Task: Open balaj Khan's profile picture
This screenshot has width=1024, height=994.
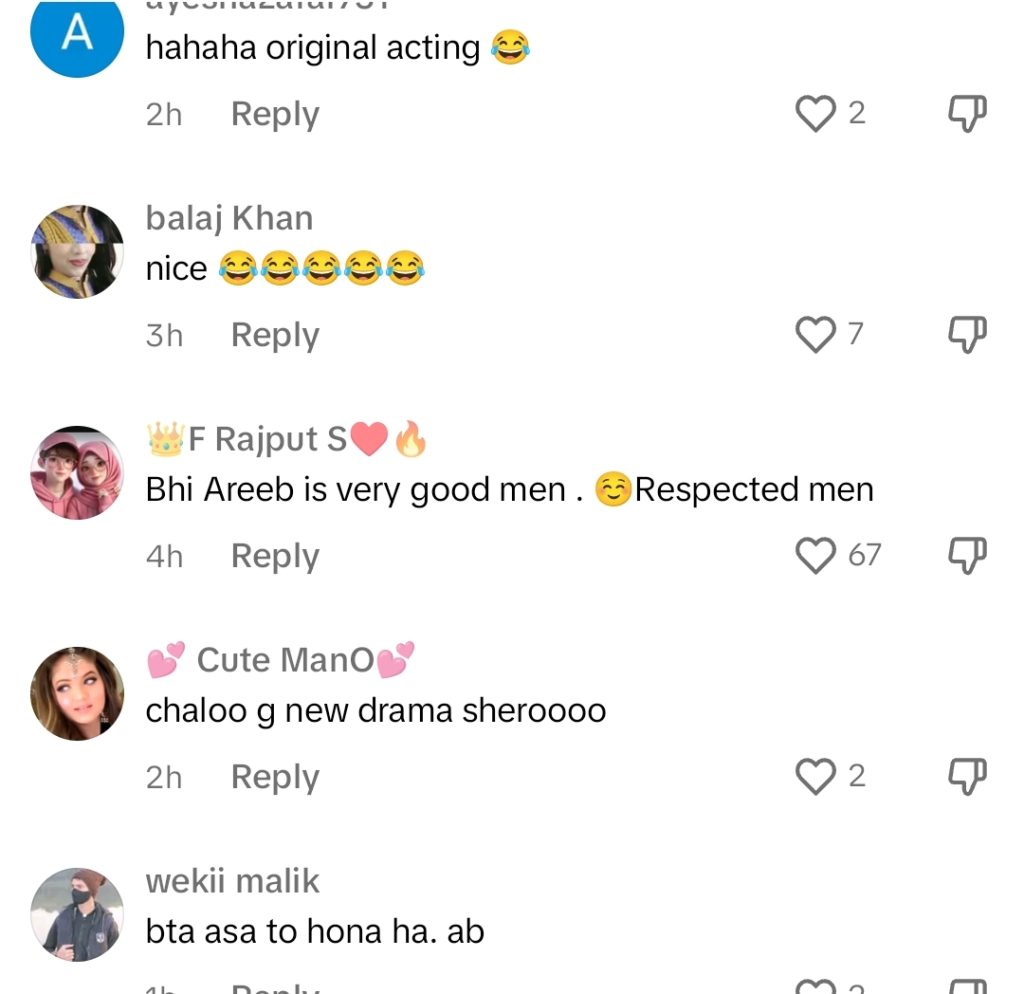Action: [x=77, y=252]
